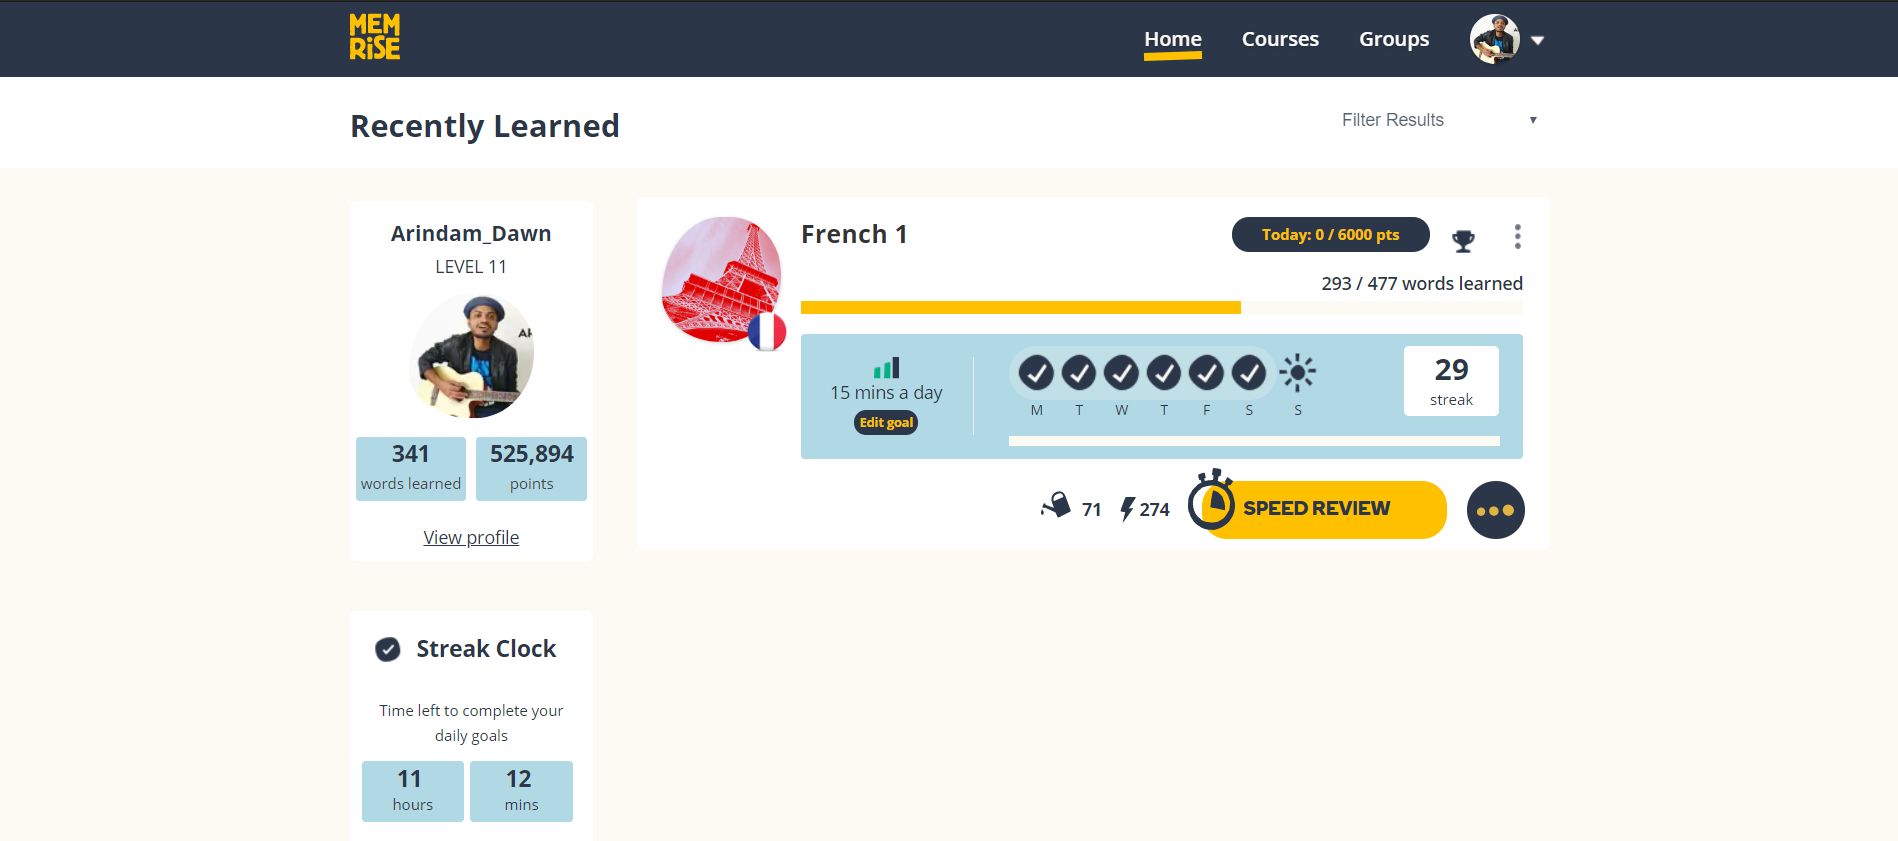Screen dimensions: 1898x841
Task: Click the Edit goal button
Action: point(886,422)
